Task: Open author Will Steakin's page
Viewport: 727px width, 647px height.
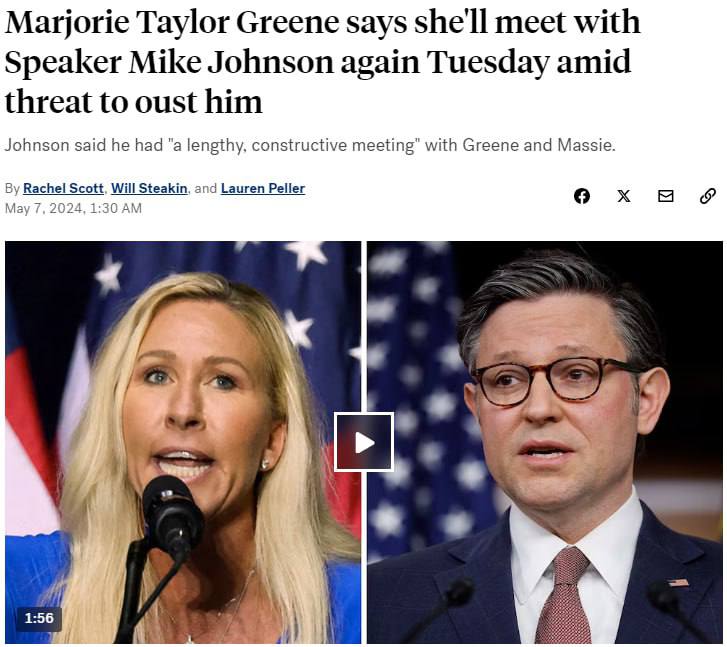Action: 149,188
